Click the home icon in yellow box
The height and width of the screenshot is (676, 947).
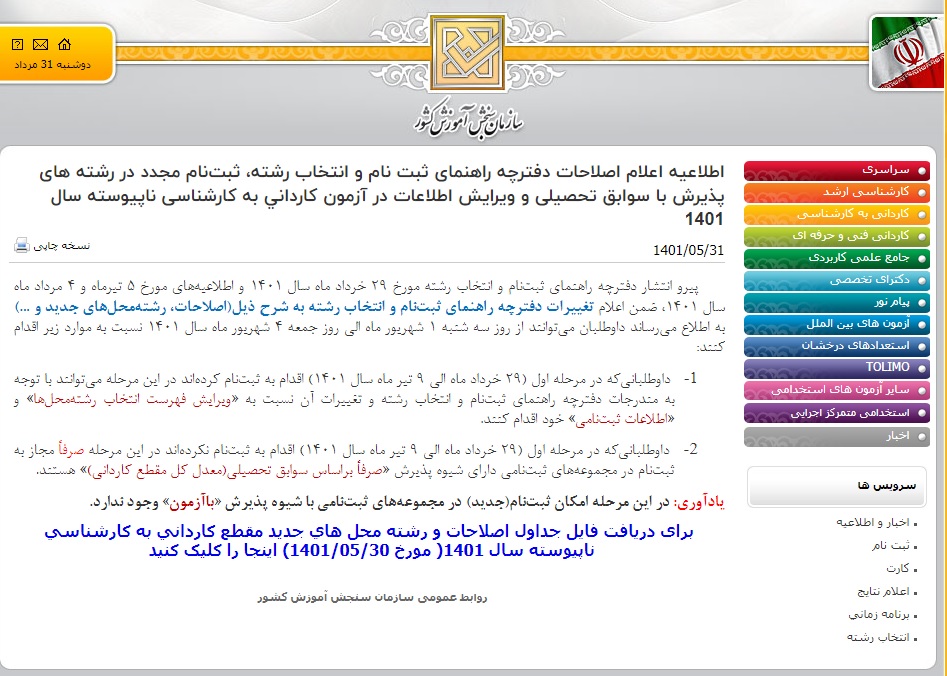click(x=65, y=44)
